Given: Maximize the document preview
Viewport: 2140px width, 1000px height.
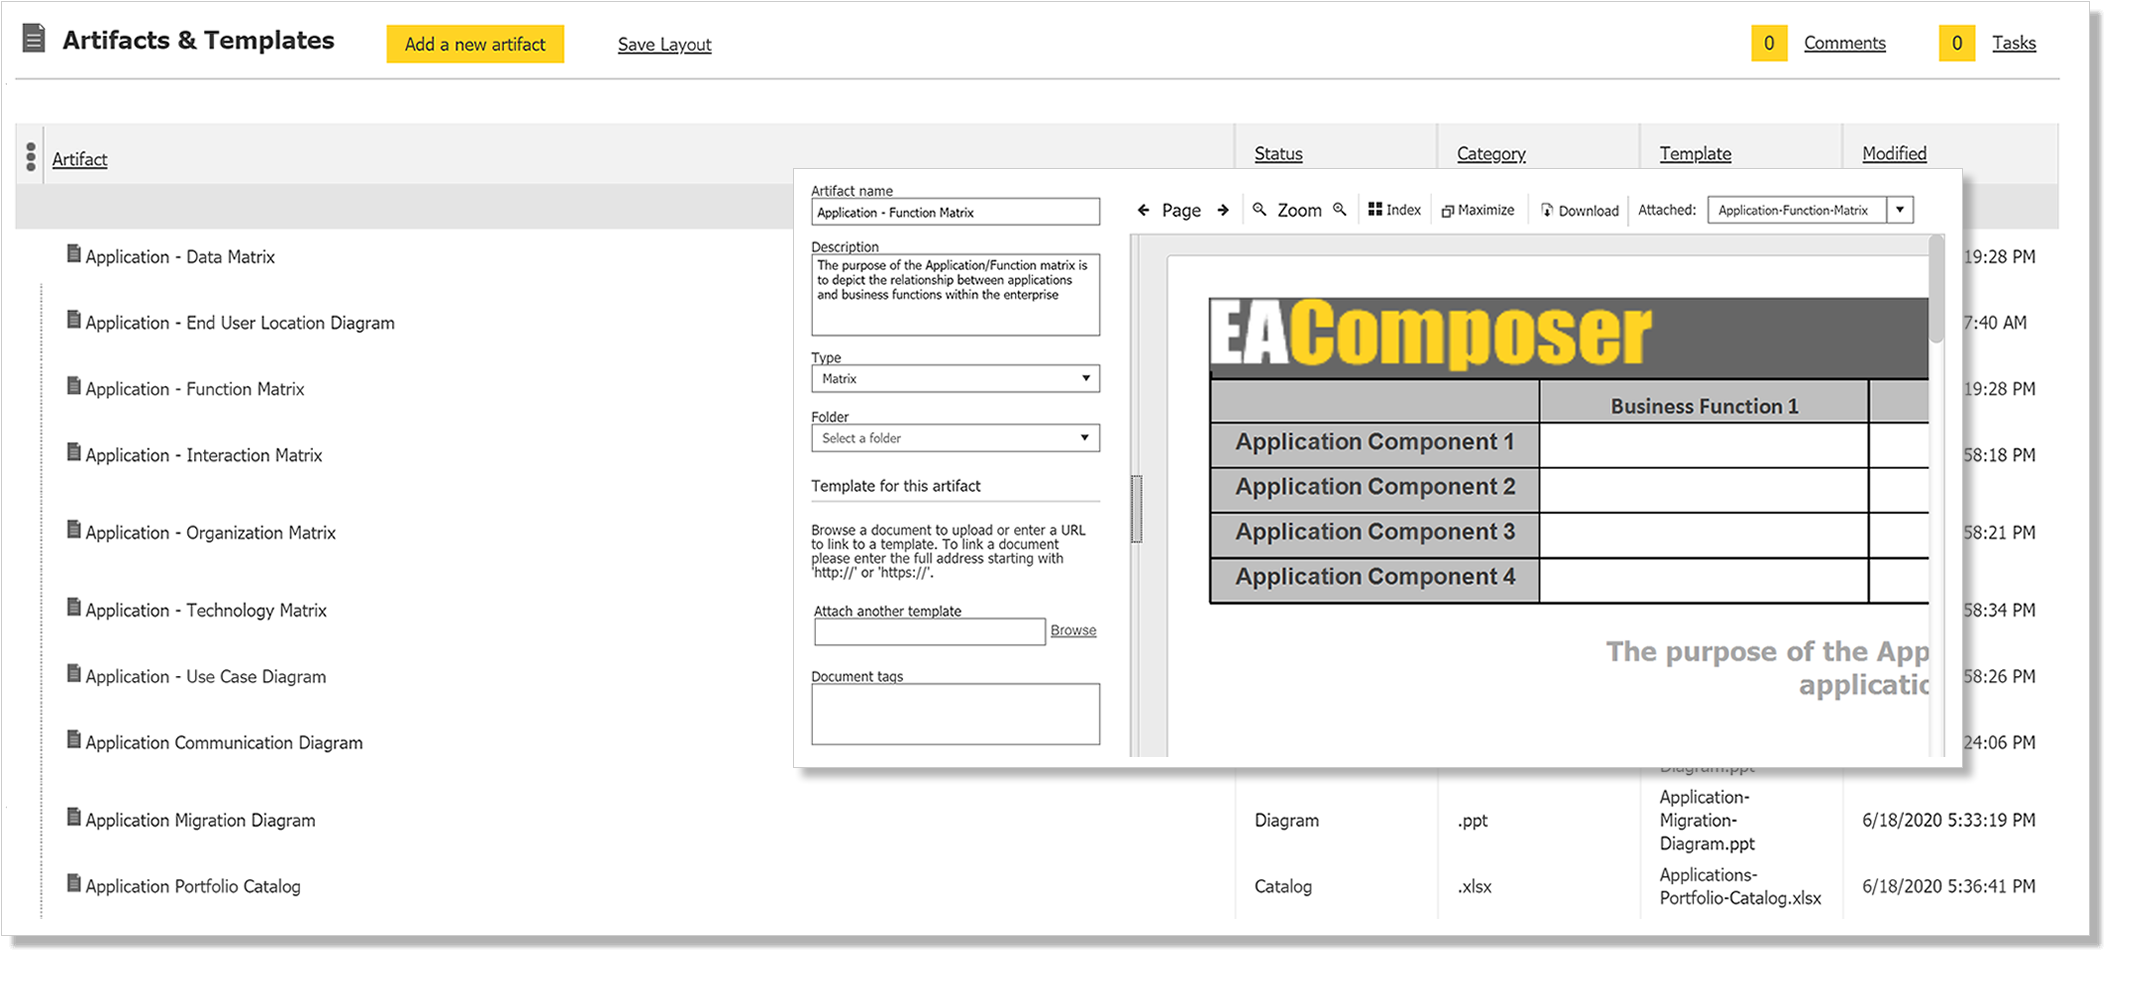Looking at the screenshot, I should pyautogui.click(x=1478, y=209).
